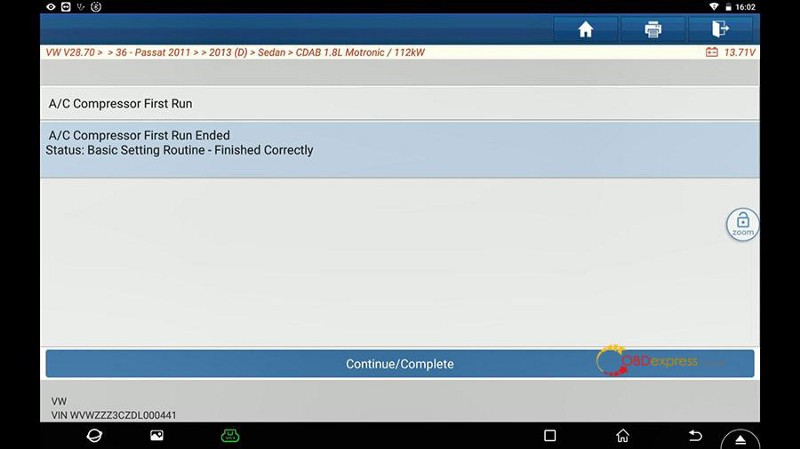
Task: Tap the zoom lock floating button
Action: click(x=742, y=224)
